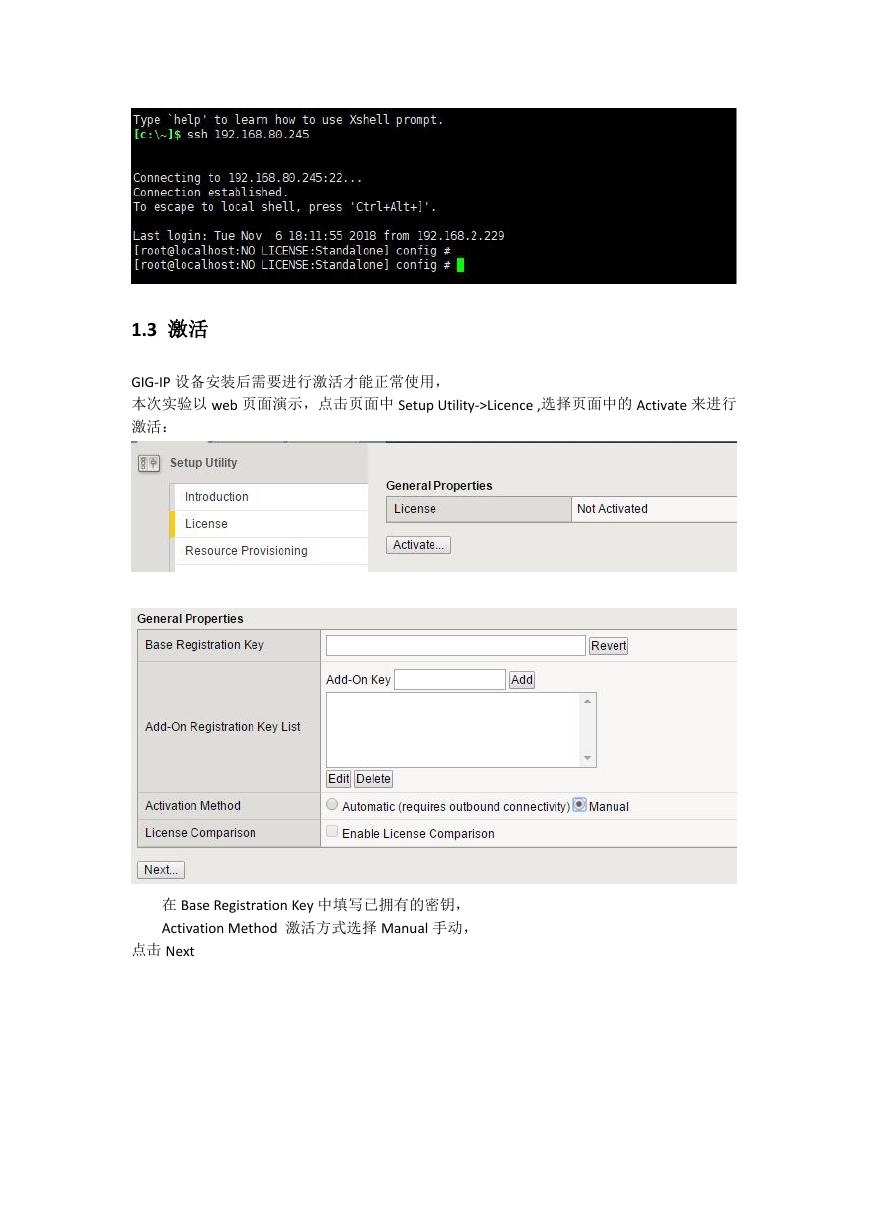Screen dimensions: 869x1228
Task: Click the Activation Method label
Action: click(193, 806)
